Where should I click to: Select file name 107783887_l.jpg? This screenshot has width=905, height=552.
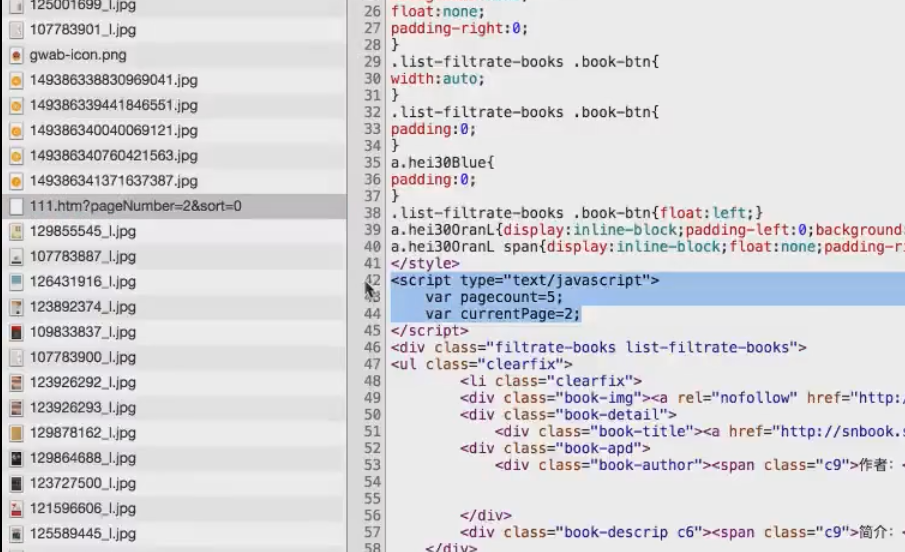click(x=83, y=256)
